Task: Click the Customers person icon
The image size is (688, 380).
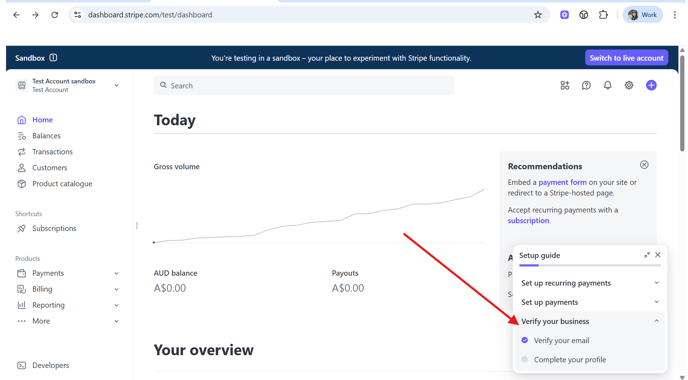Action: coord(22,168)
